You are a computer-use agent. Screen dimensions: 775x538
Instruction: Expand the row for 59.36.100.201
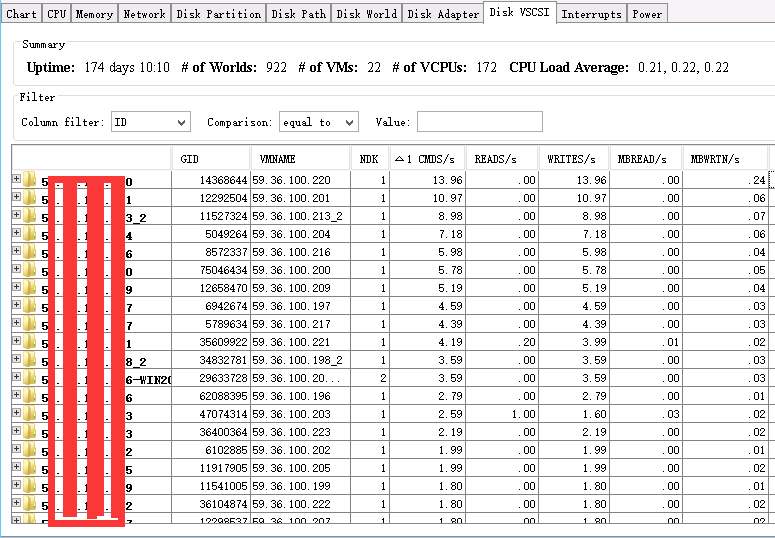pos(16,197)
